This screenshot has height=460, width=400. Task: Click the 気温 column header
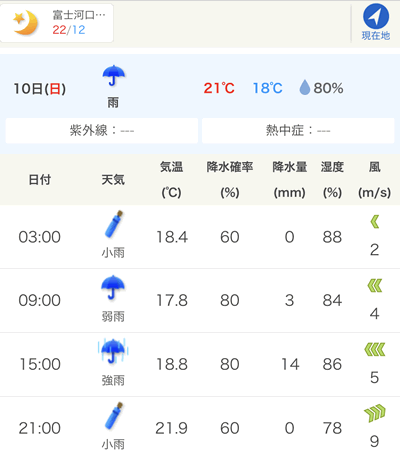coord(171,167)
